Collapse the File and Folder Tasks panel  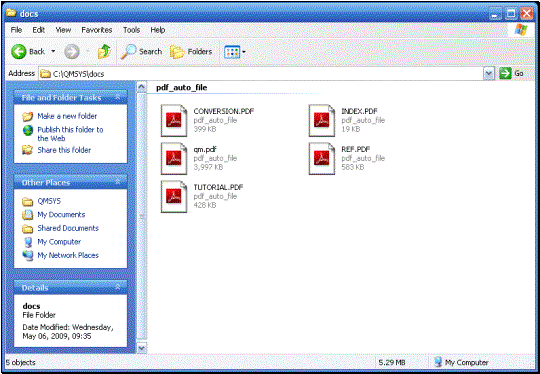pyautogui.click(x=117, y=97)
